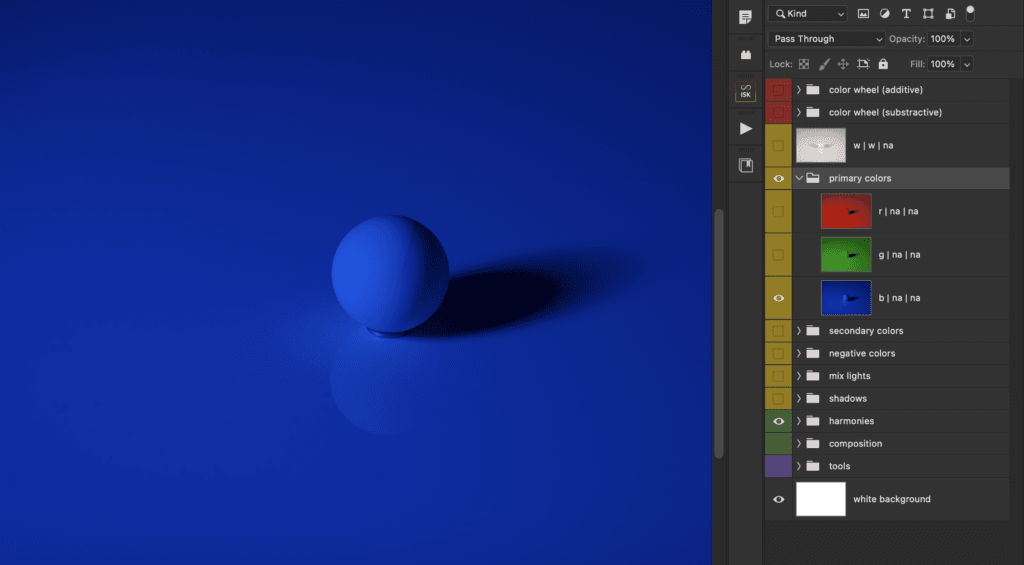
Task: Hide the harmonies group
Action: coord(778,421)
